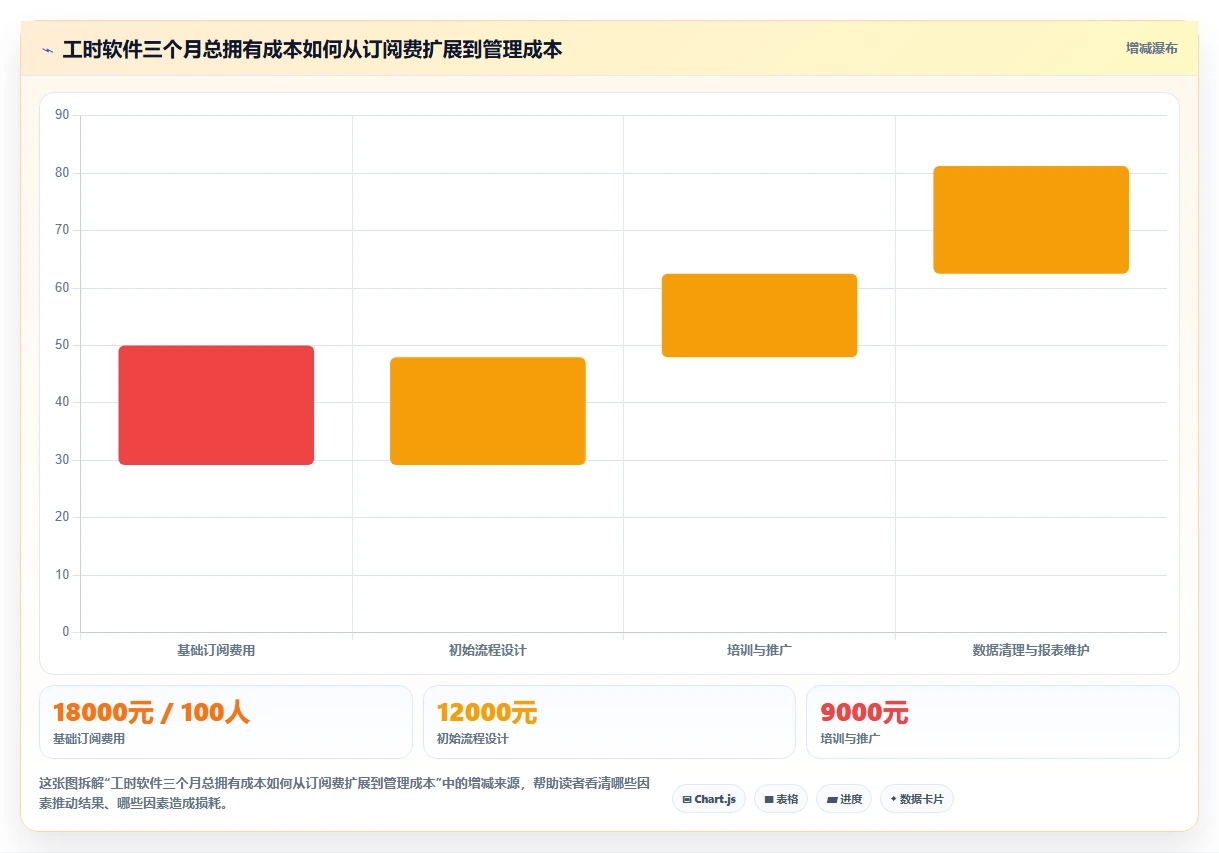The width and height of the screenshot is (1219, 853).
Task: Click the orange 数据清理与报表维护 bar
Action: point(1031,220)
